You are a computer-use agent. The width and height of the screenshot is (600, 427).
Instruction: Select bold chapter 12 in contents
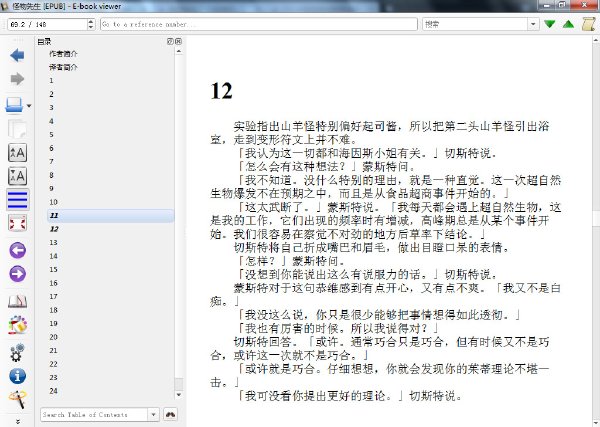click(54, 229)
